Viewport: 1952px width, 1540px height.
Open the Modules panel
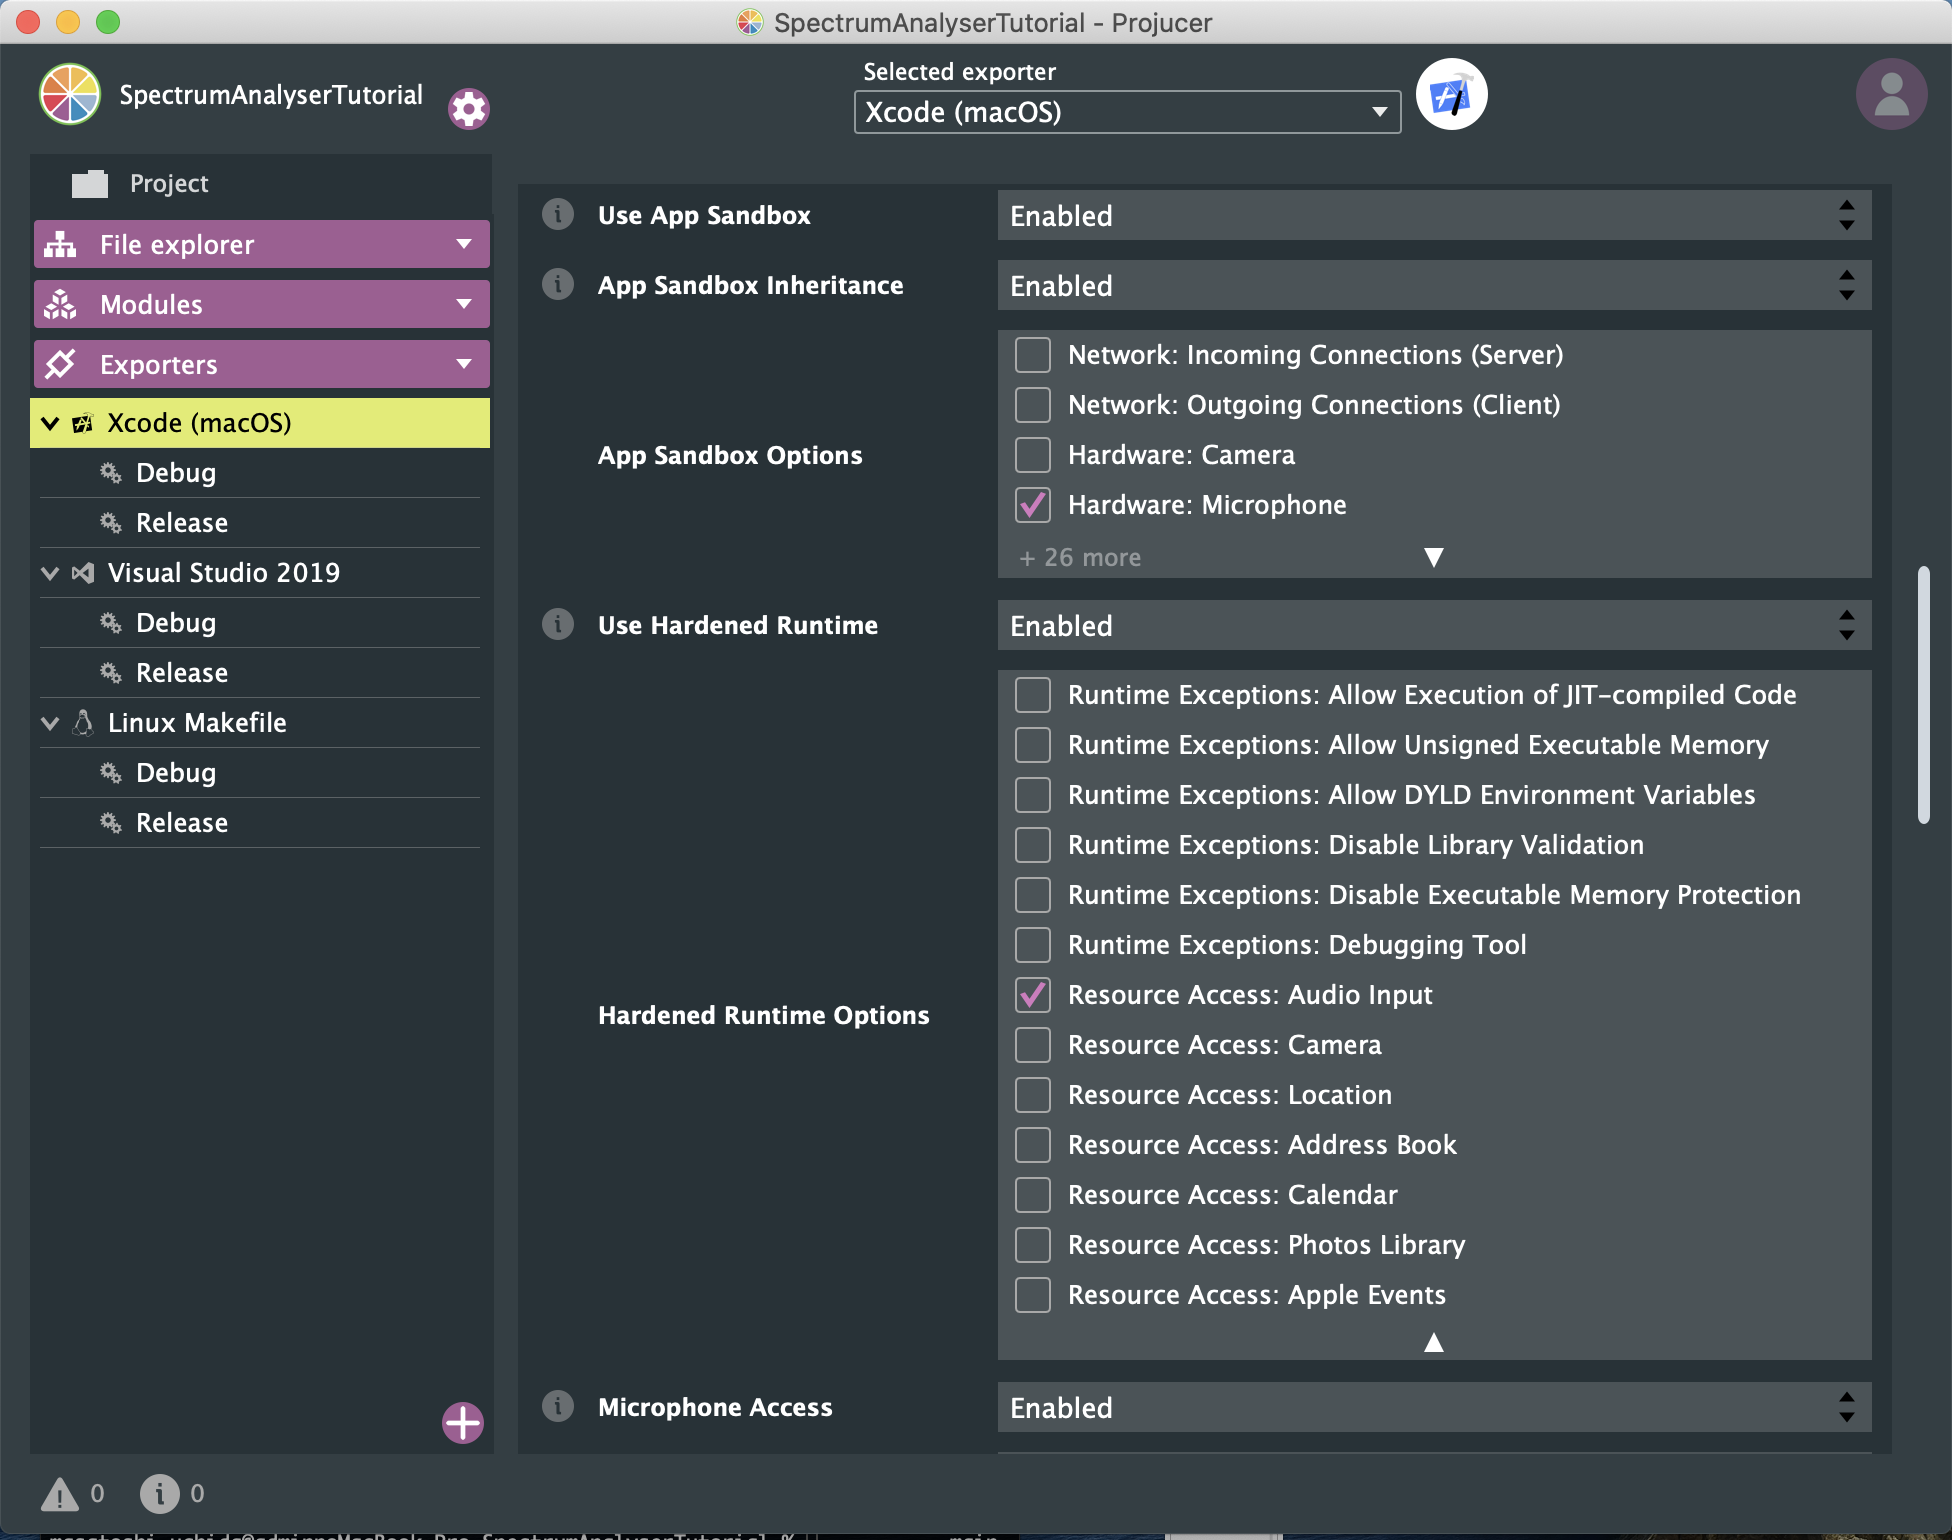click(261, 303)
